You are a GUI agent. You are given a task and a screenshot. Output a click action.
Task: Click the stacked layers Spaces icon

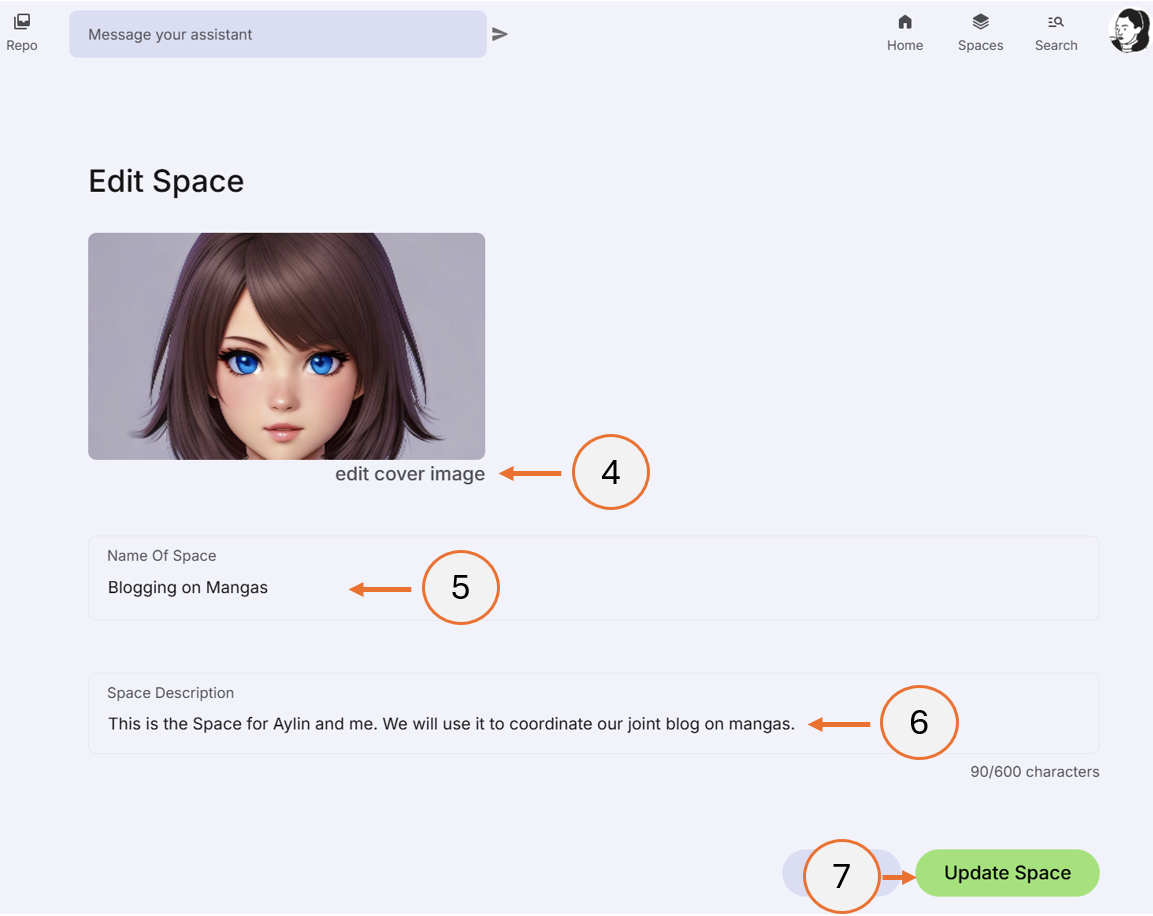click(x=980, y=20)
